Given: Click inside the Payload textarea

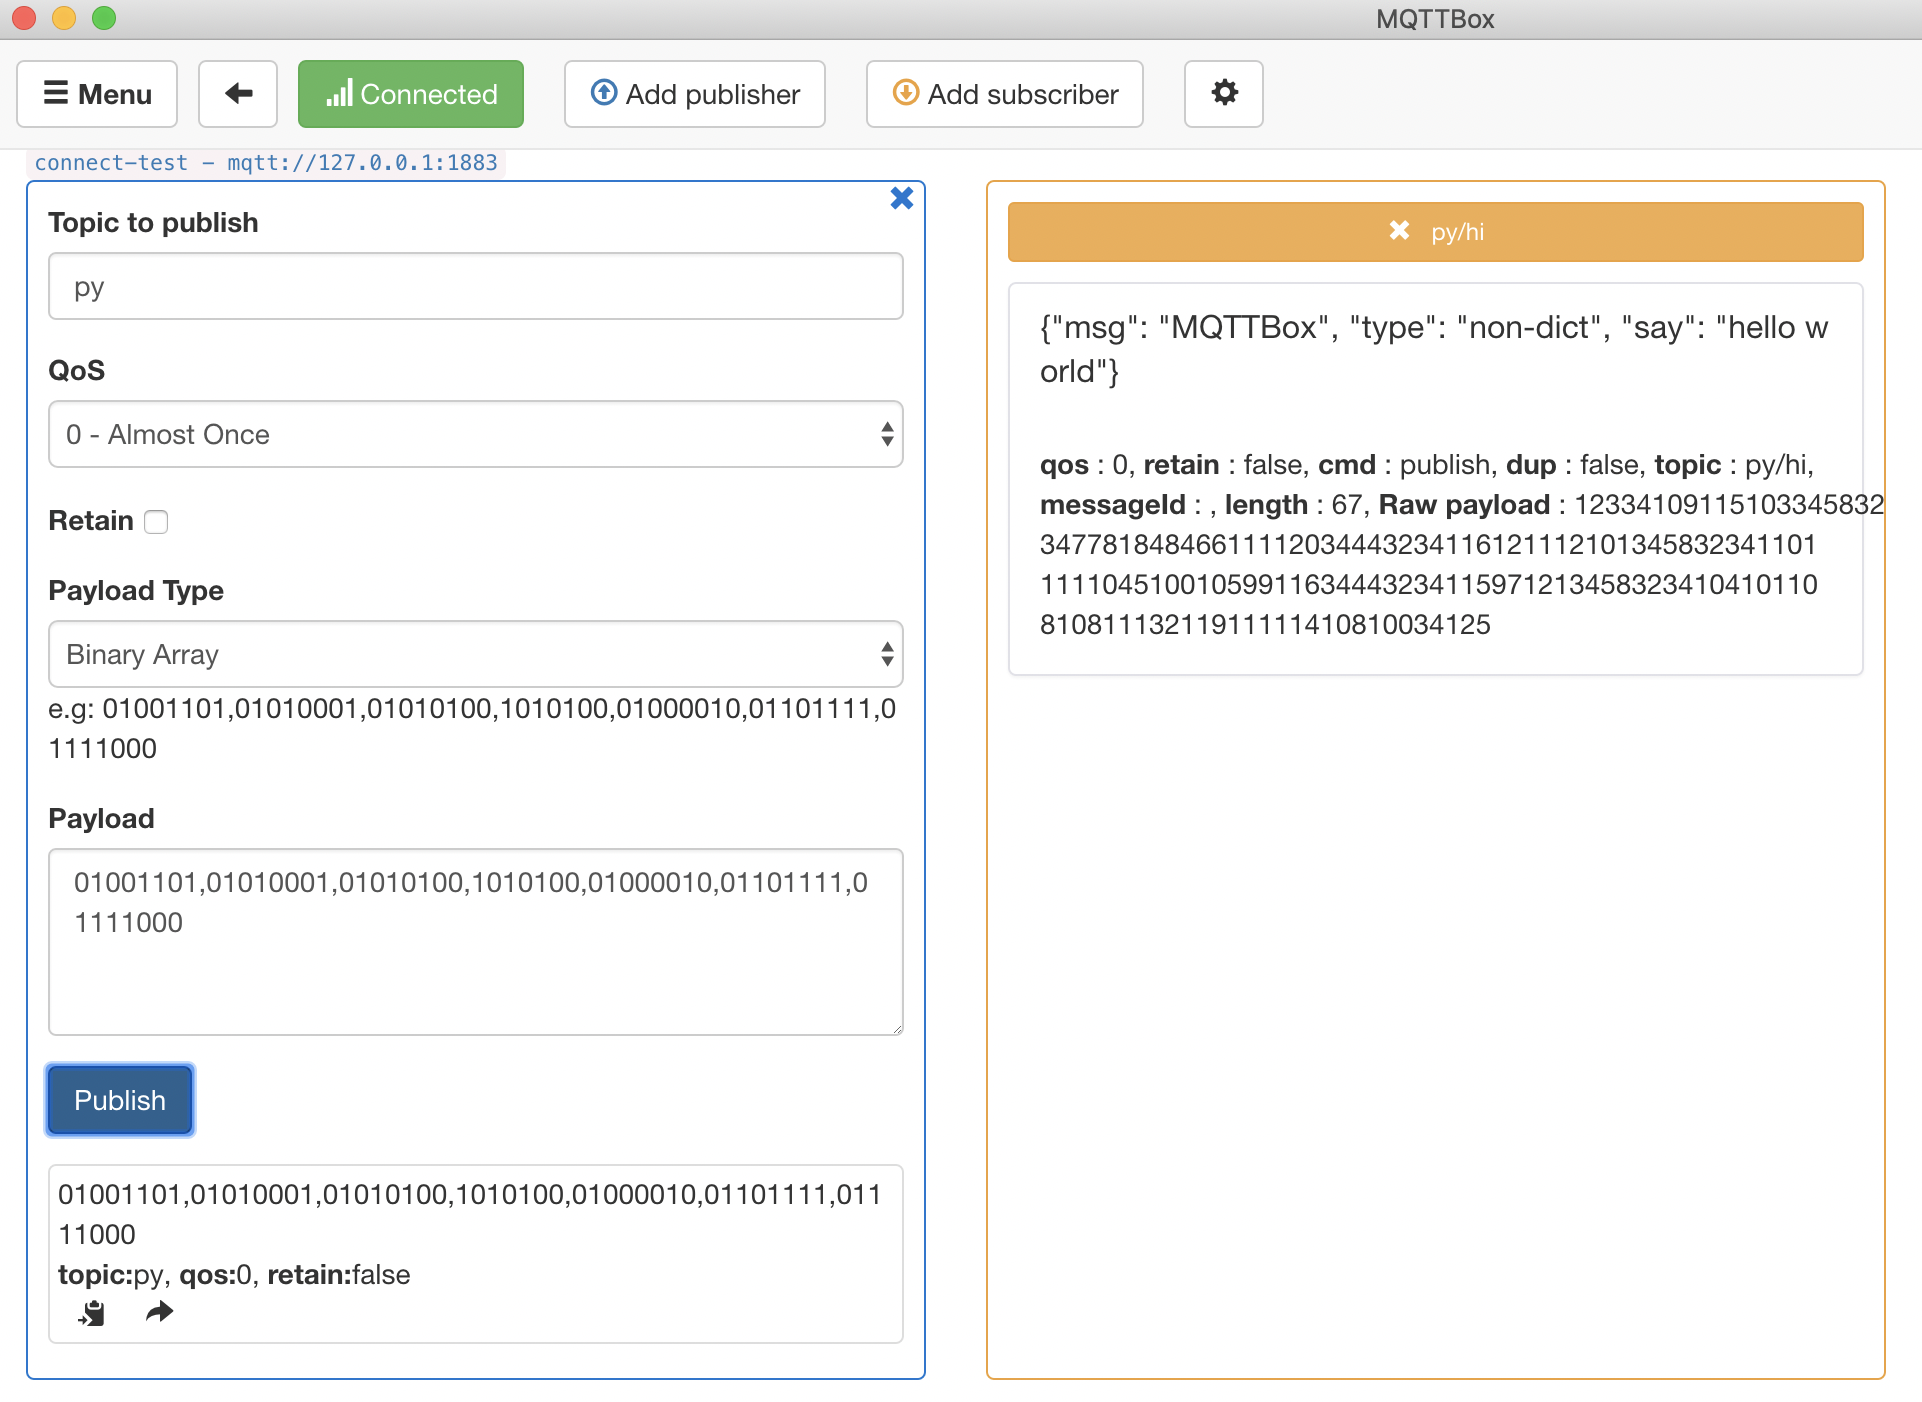Looking at the screenshot, I should pyautogui.click(x=476, y=942).
